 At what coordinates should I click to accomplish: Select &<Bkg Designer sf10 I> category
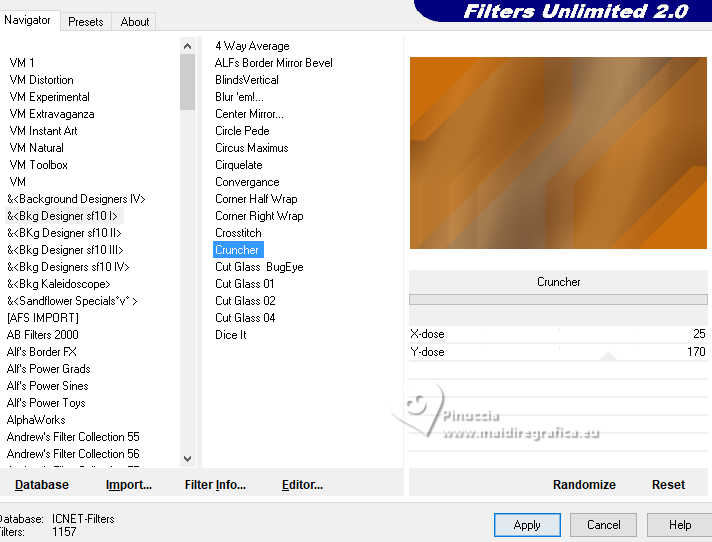pos(62,216)
